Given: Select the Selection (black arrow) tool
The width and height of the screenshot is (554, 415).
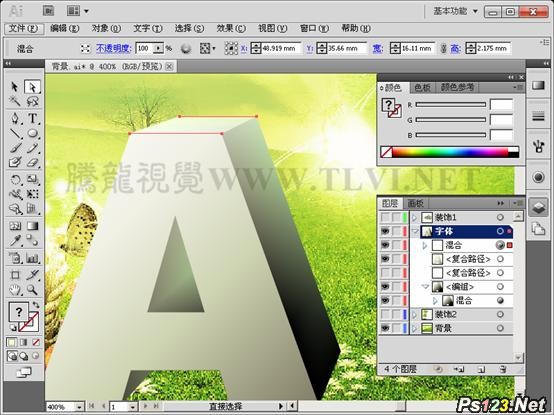Looking at the screenshot, I should (15, 87).
